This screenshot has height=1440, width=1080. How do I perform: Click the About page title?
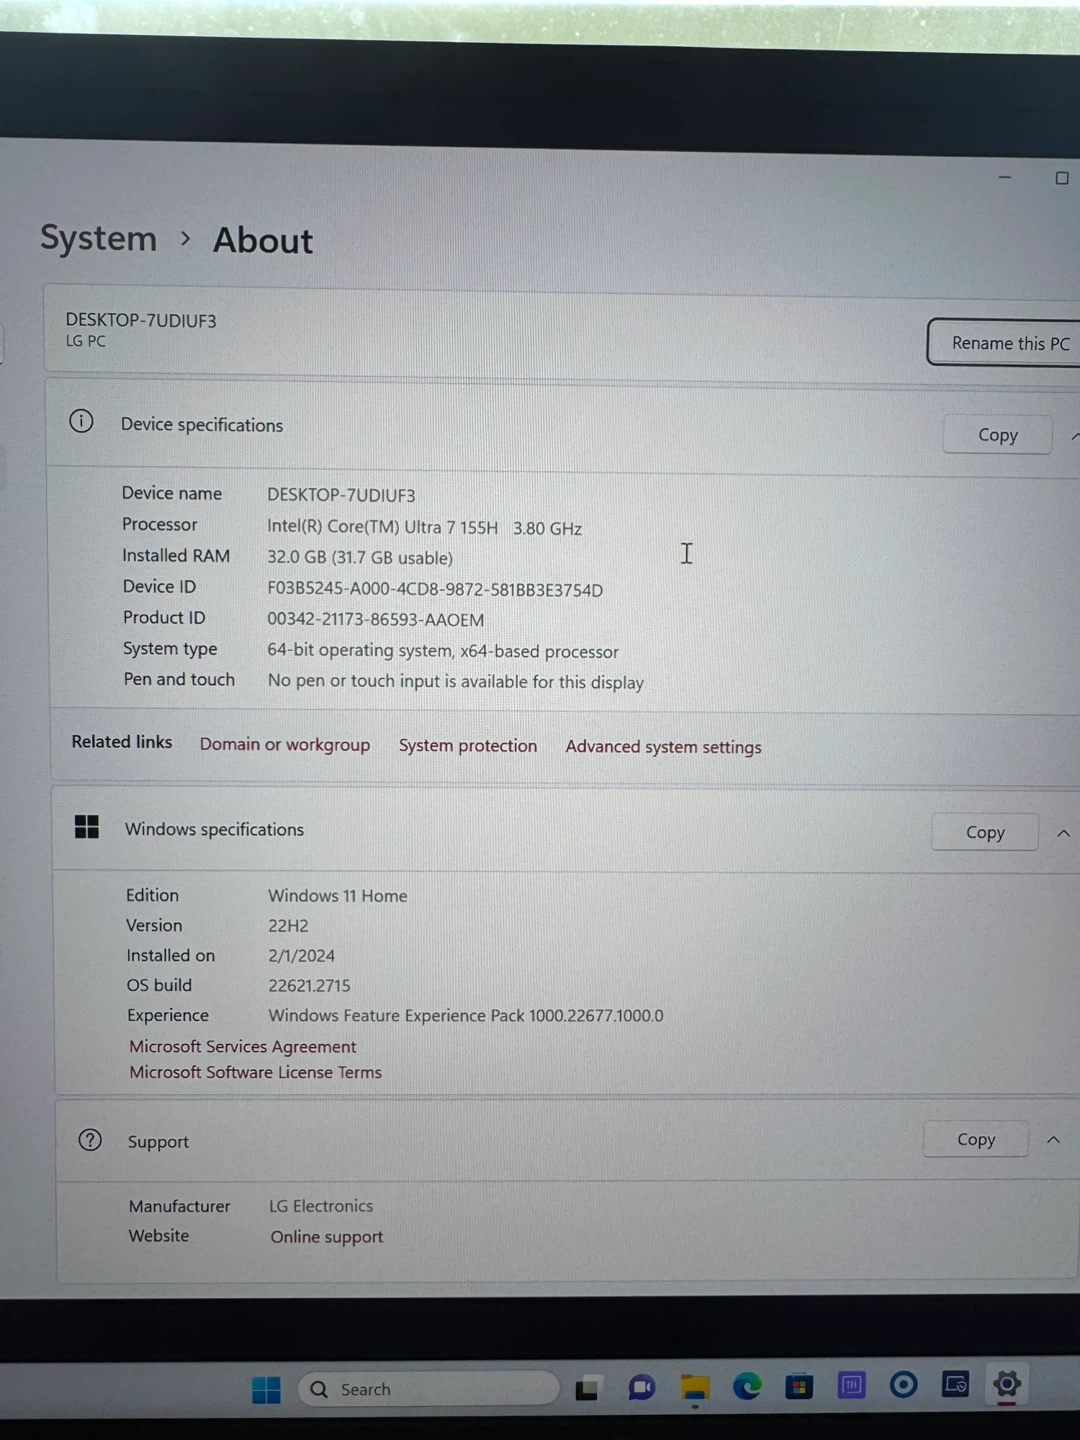tap(263, 240)
